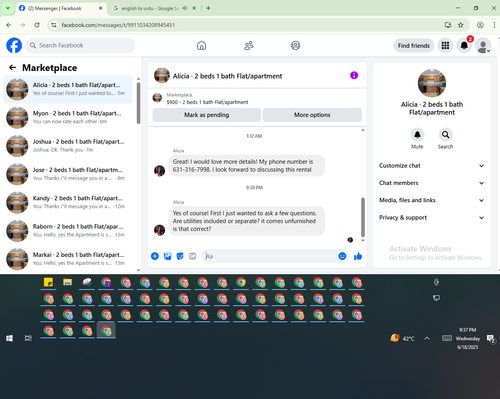Expand the Customize chat section
500x399 pixels.
tap(432, 166)
